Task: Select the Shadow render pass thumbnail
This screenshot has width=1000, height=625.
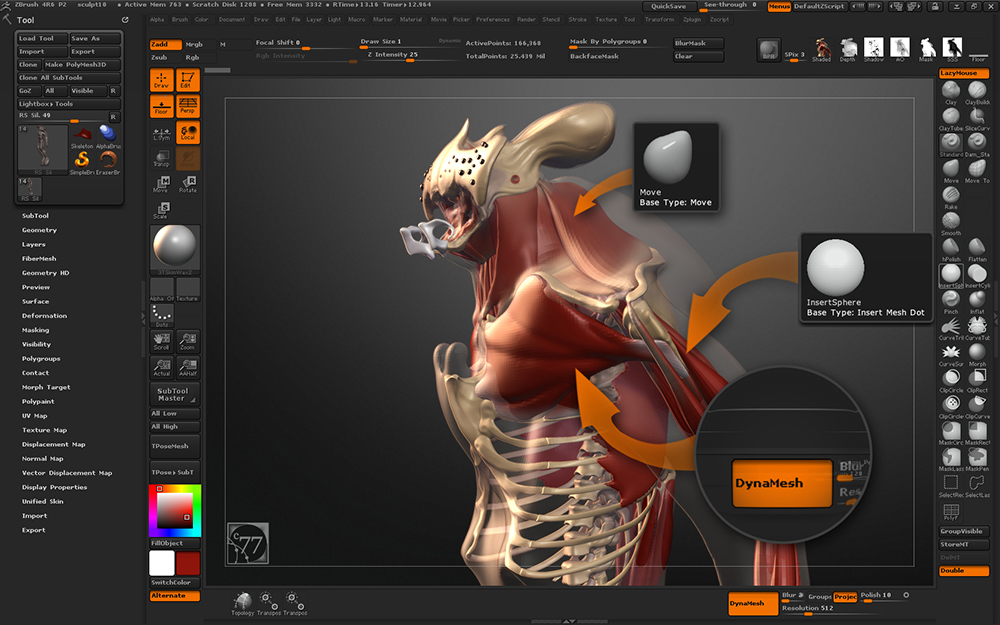Action: tap(874, 49)
